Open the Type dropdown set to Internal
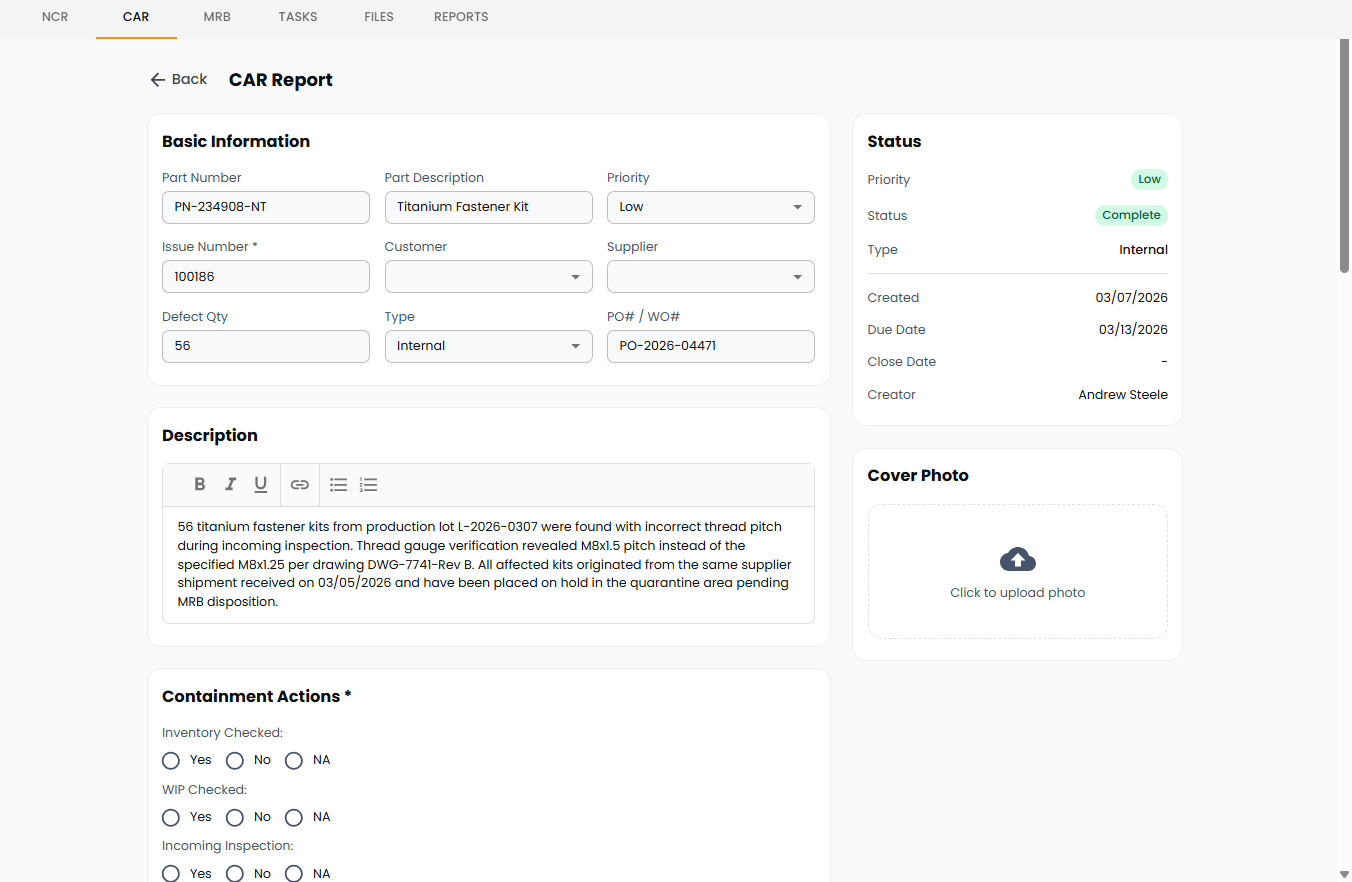 coord(488,346)
